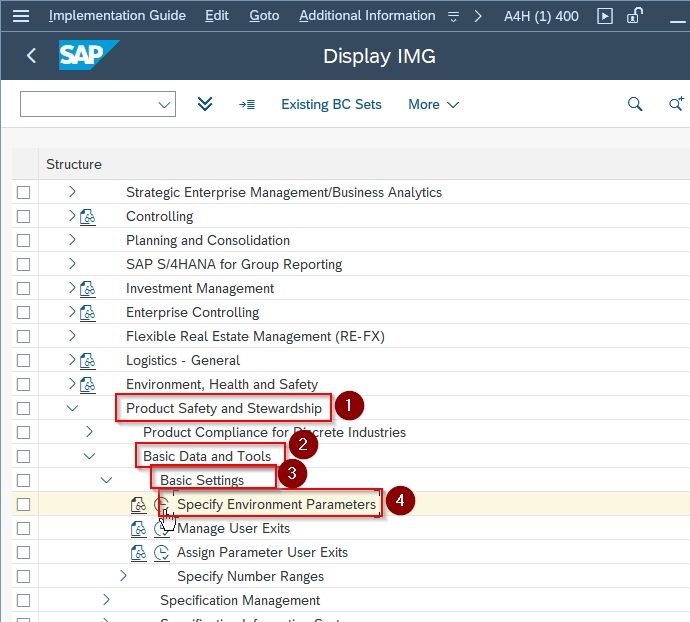Collapse the Basic Data and Tools node
690x622 pixels.
pos(89,456)
